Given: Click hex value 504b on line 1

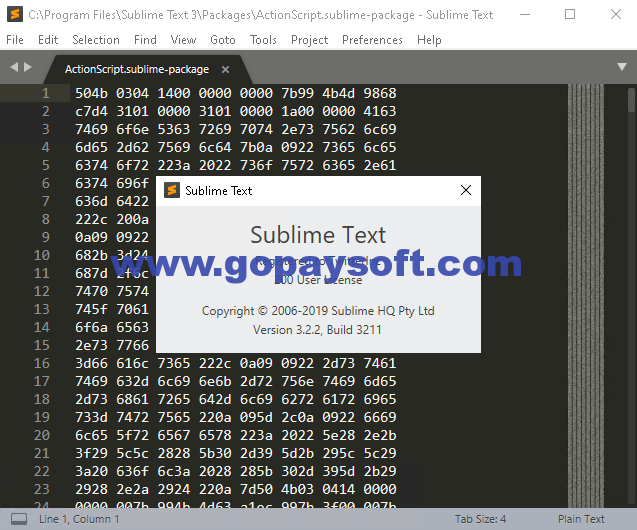Looking at the screenshot, I should pyautogui.click(x=91, y=93).
